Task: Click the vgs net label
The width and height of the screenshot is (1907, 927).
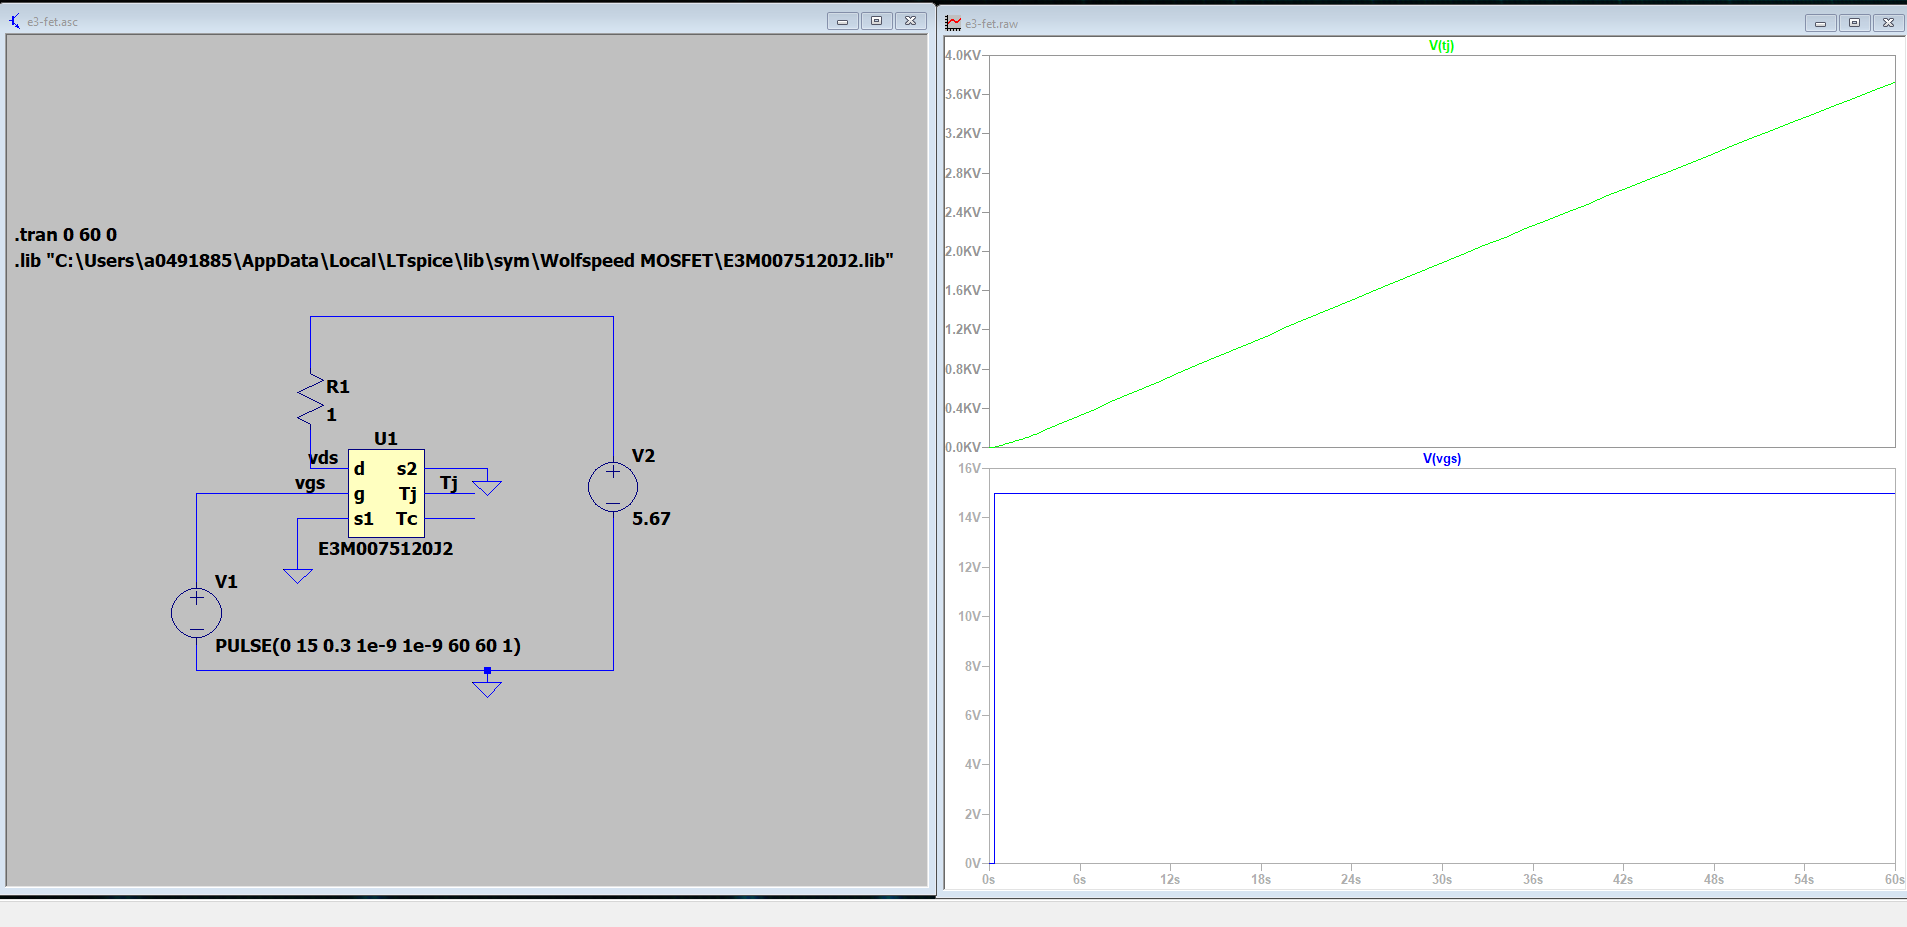Action: coord(310,483)
